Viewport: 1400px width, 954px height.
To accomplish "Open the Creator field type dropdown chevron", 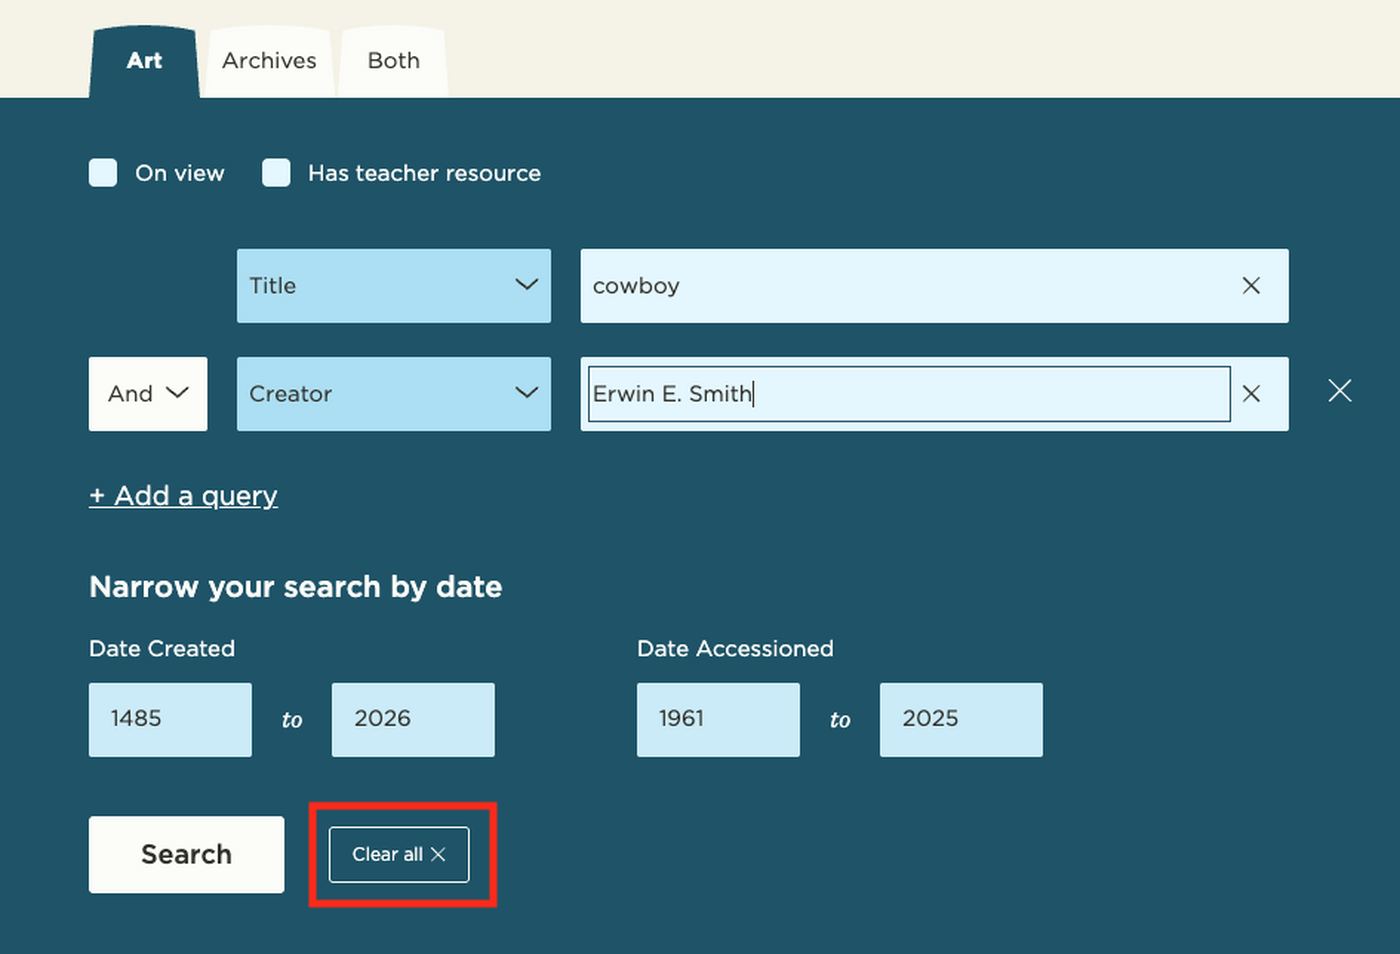I will (527, 393).
